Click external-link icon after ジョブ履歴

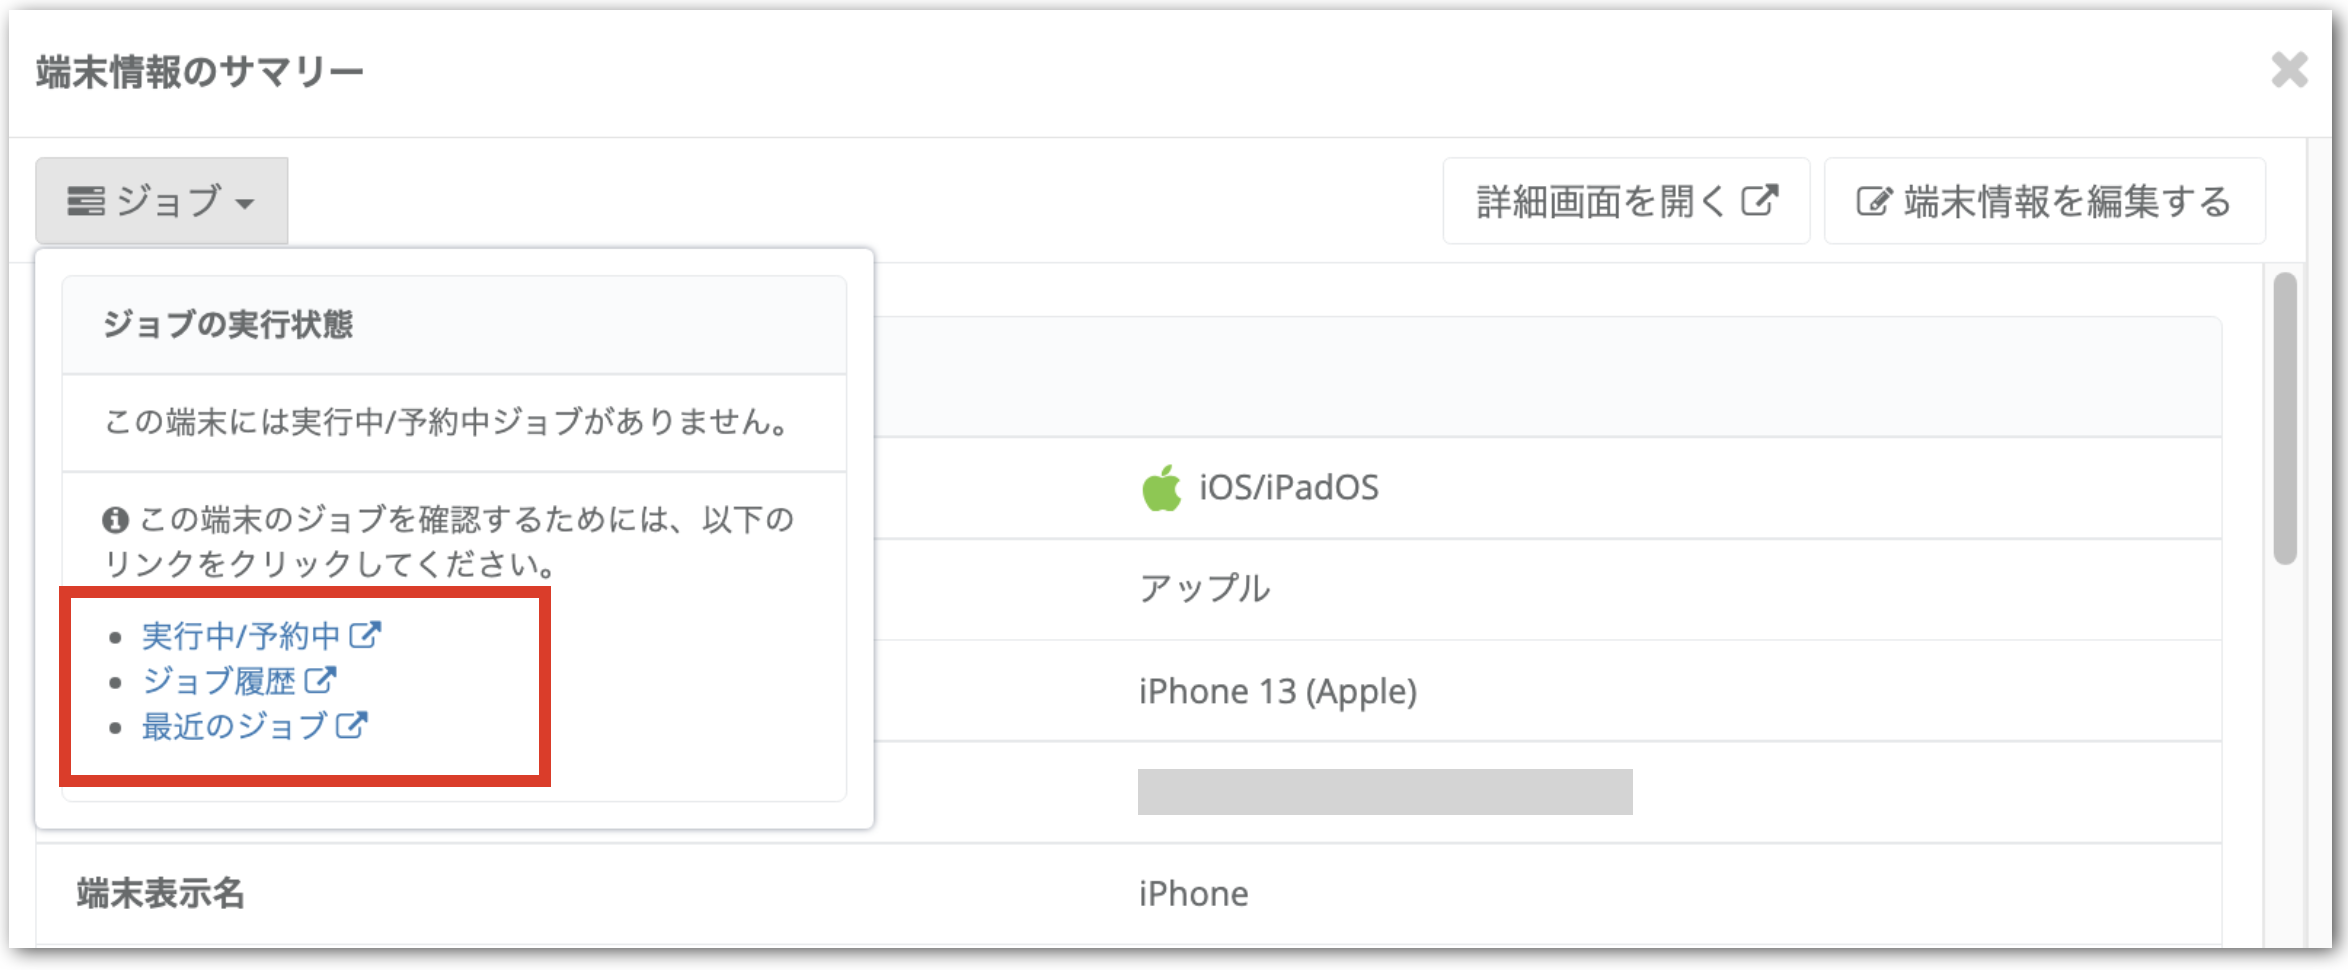tap(320, 680)
